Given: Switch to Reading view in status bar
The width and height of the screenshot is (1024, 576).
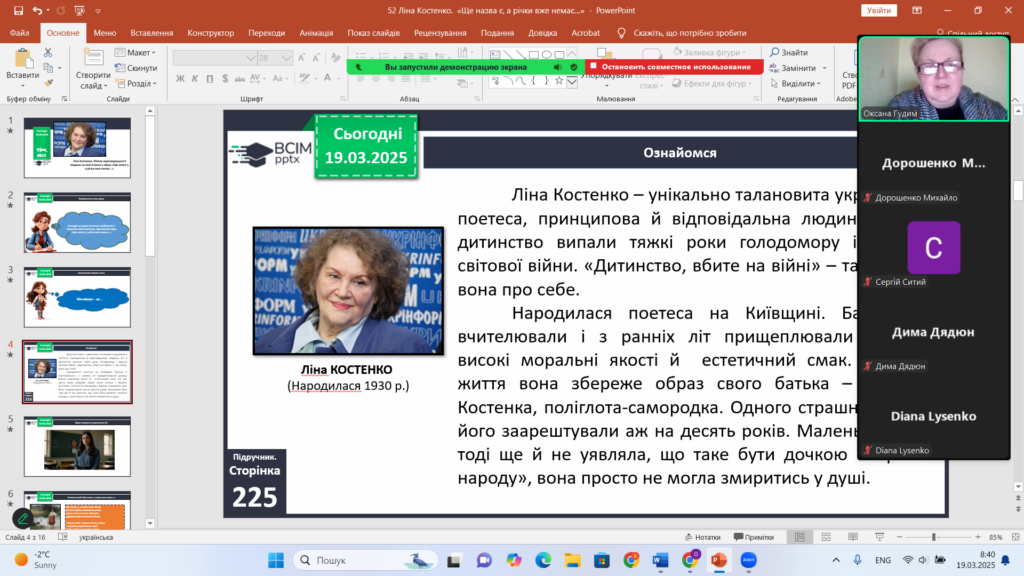Looking at the screenshot, I should pos(853,537).
